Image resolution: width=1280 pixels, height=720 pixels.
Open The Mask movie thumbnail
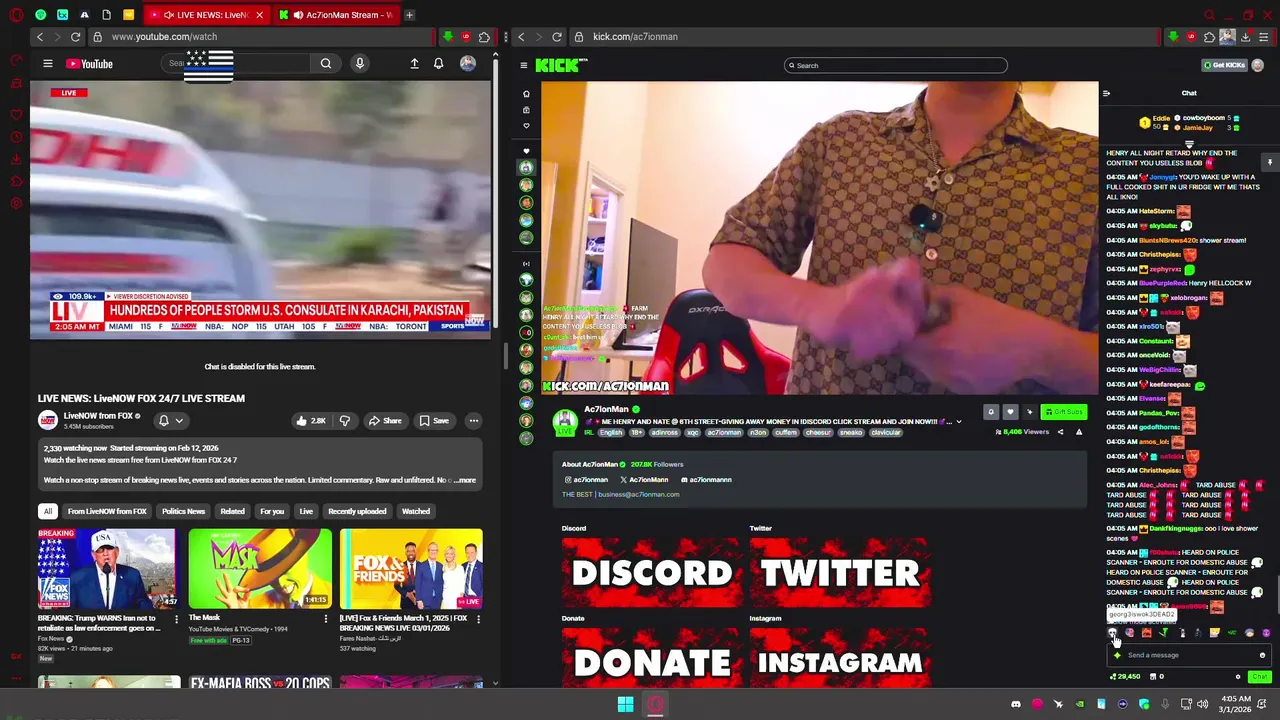click(260, 569)
